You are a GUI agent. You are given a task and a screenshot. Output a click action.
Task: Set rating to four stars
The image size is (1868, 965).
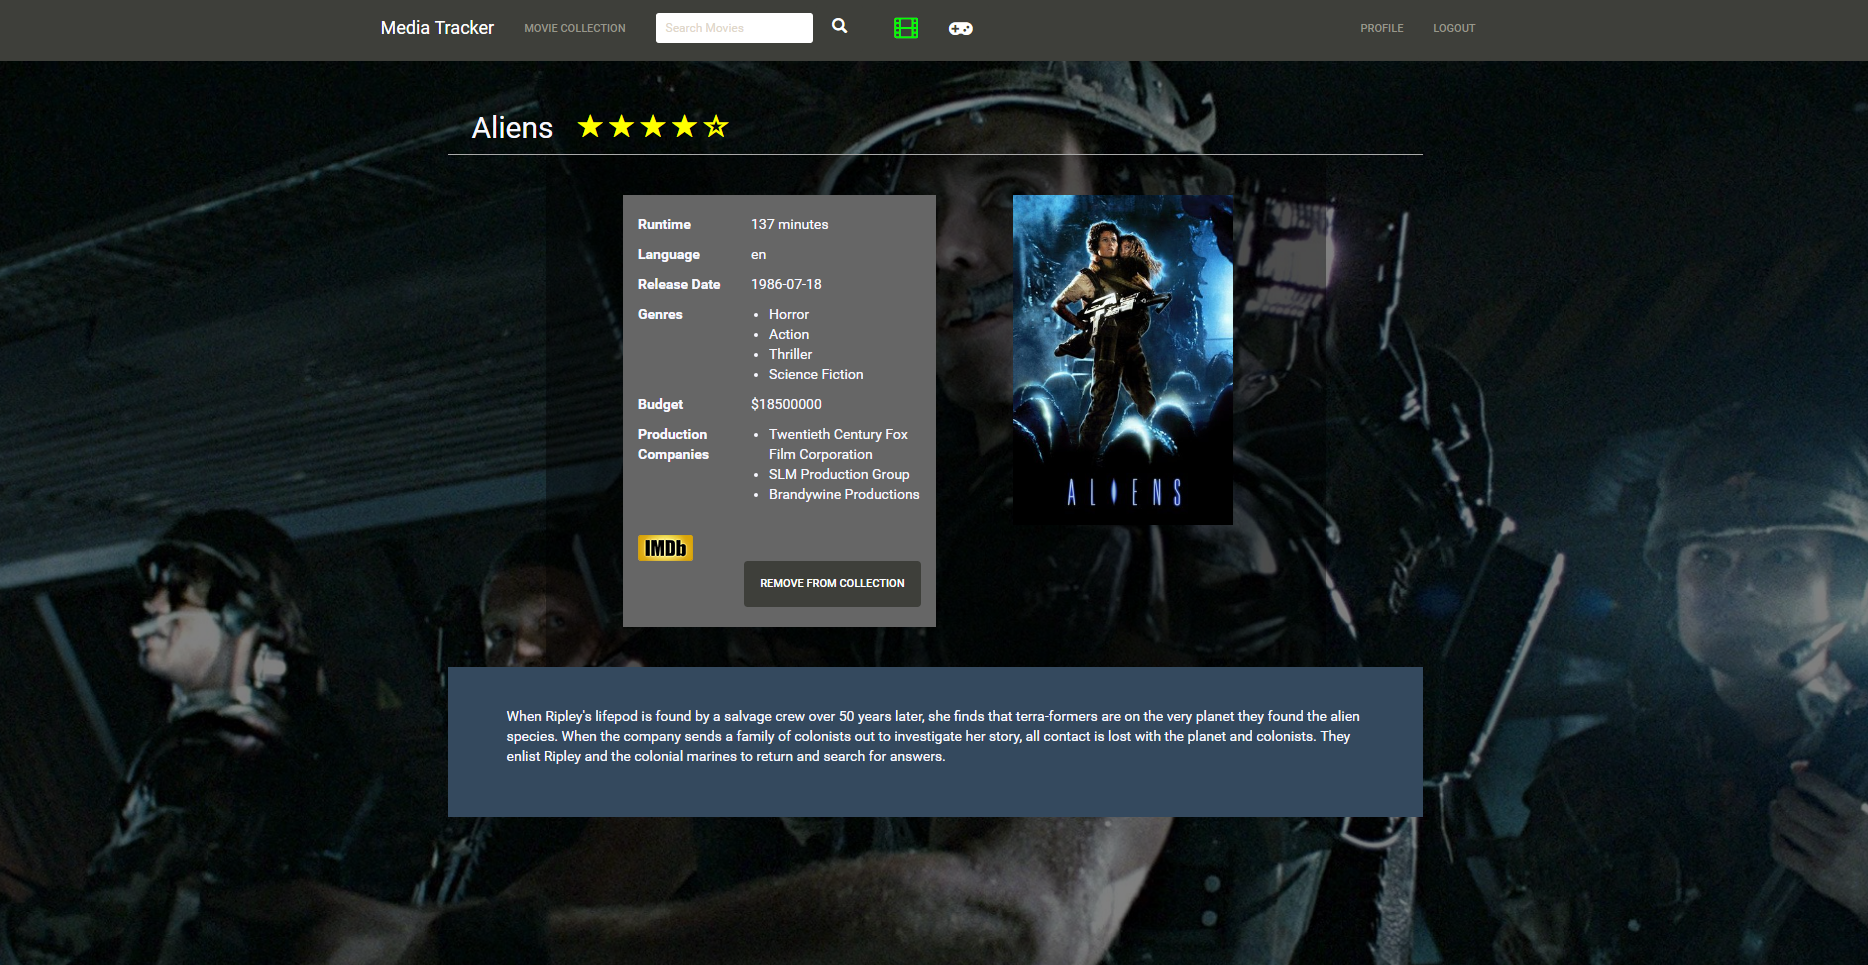pyautogui.click(x=685, y=127)
